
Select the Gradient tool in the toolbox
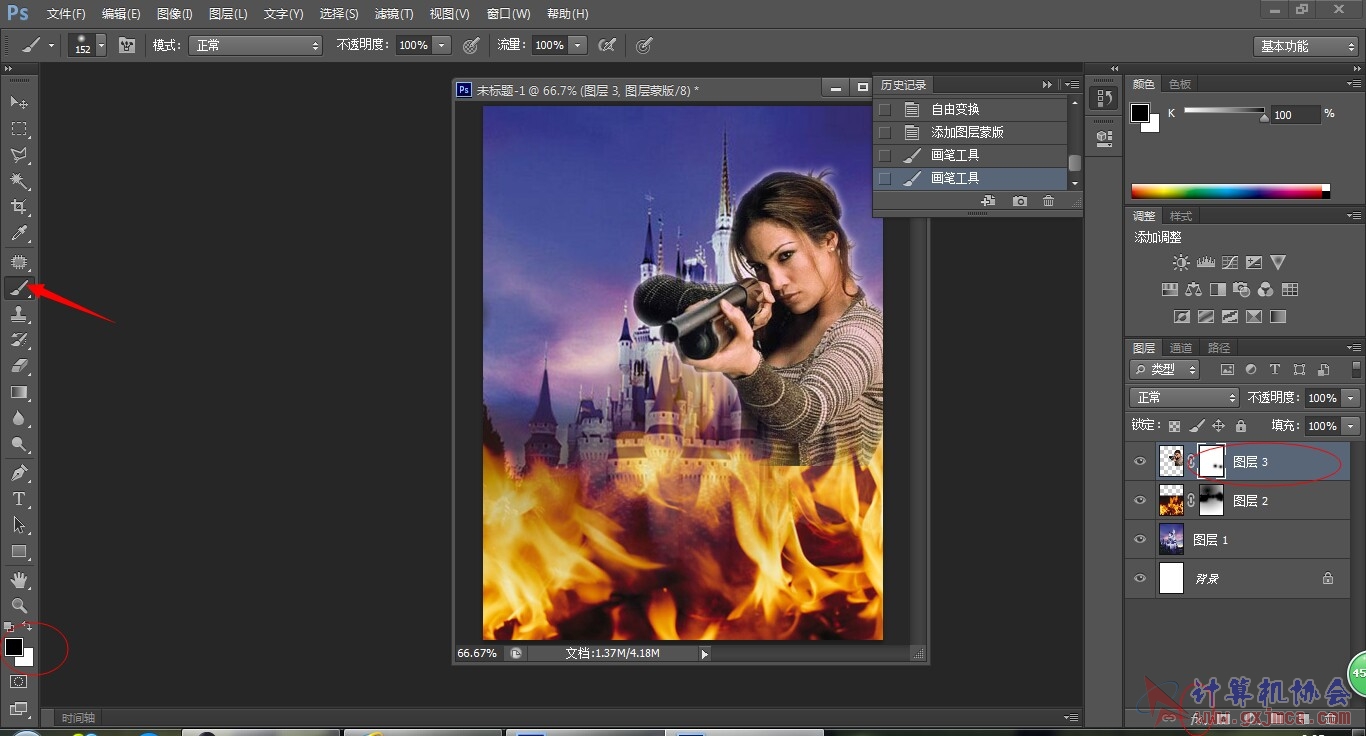(19, 392)
